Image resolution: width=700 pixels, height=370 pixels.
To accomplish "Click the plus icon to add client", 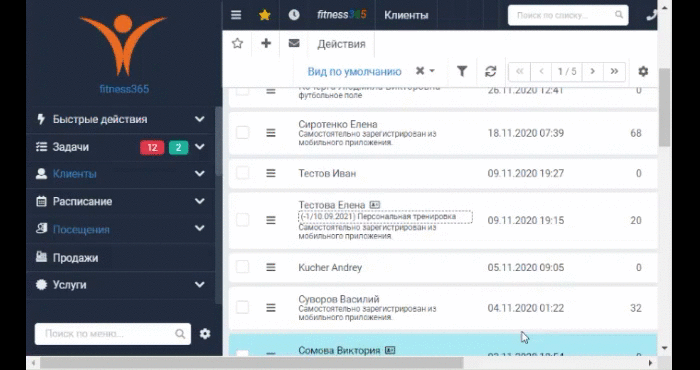I will (x=266, y=43).
